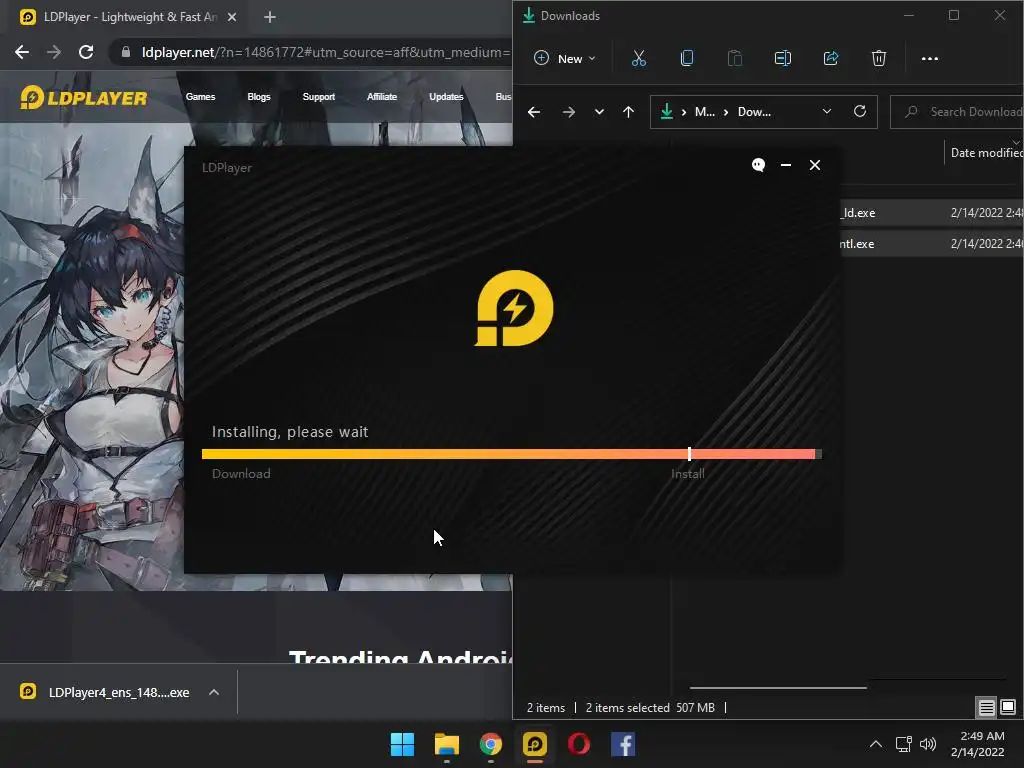Click the Delete trash icon in File Explorer

coord(879,59)
